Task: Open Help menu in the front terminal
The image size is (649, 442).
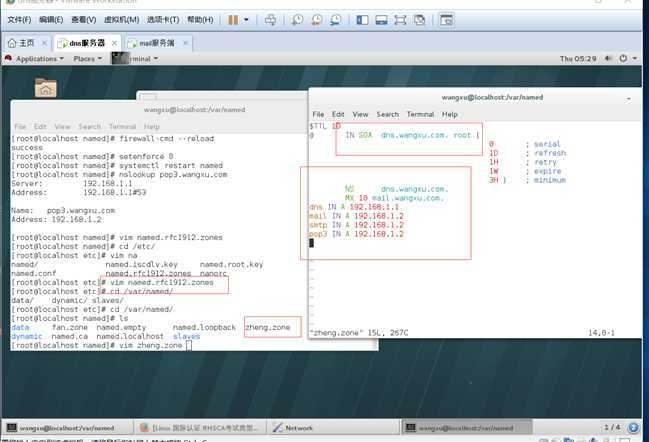Action: [x=449, y=114]
